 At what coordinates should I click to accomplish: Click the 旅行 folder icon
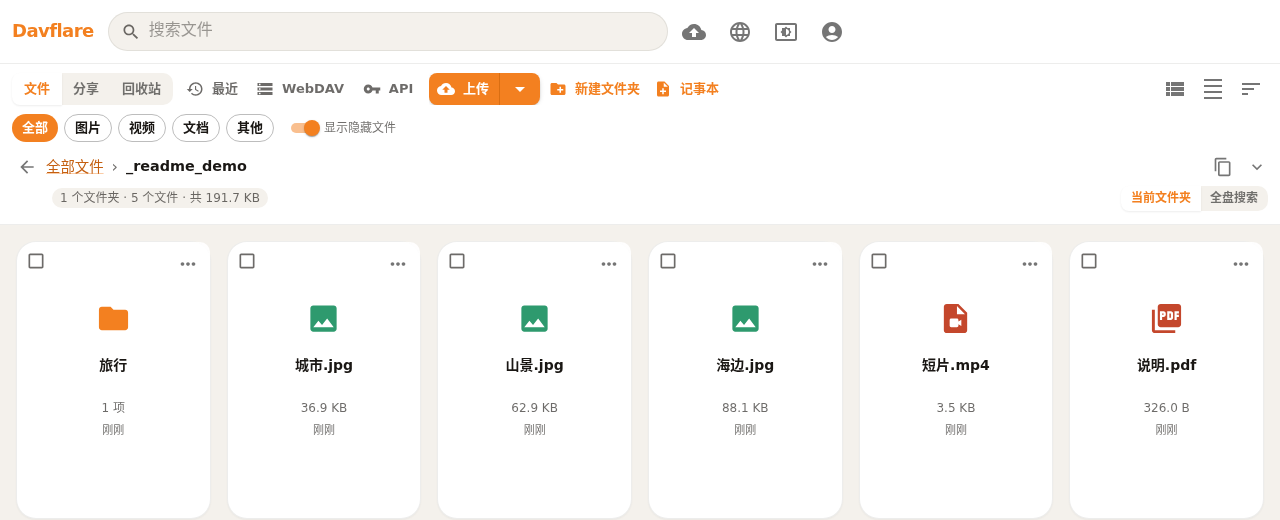[x=113, y=319]
